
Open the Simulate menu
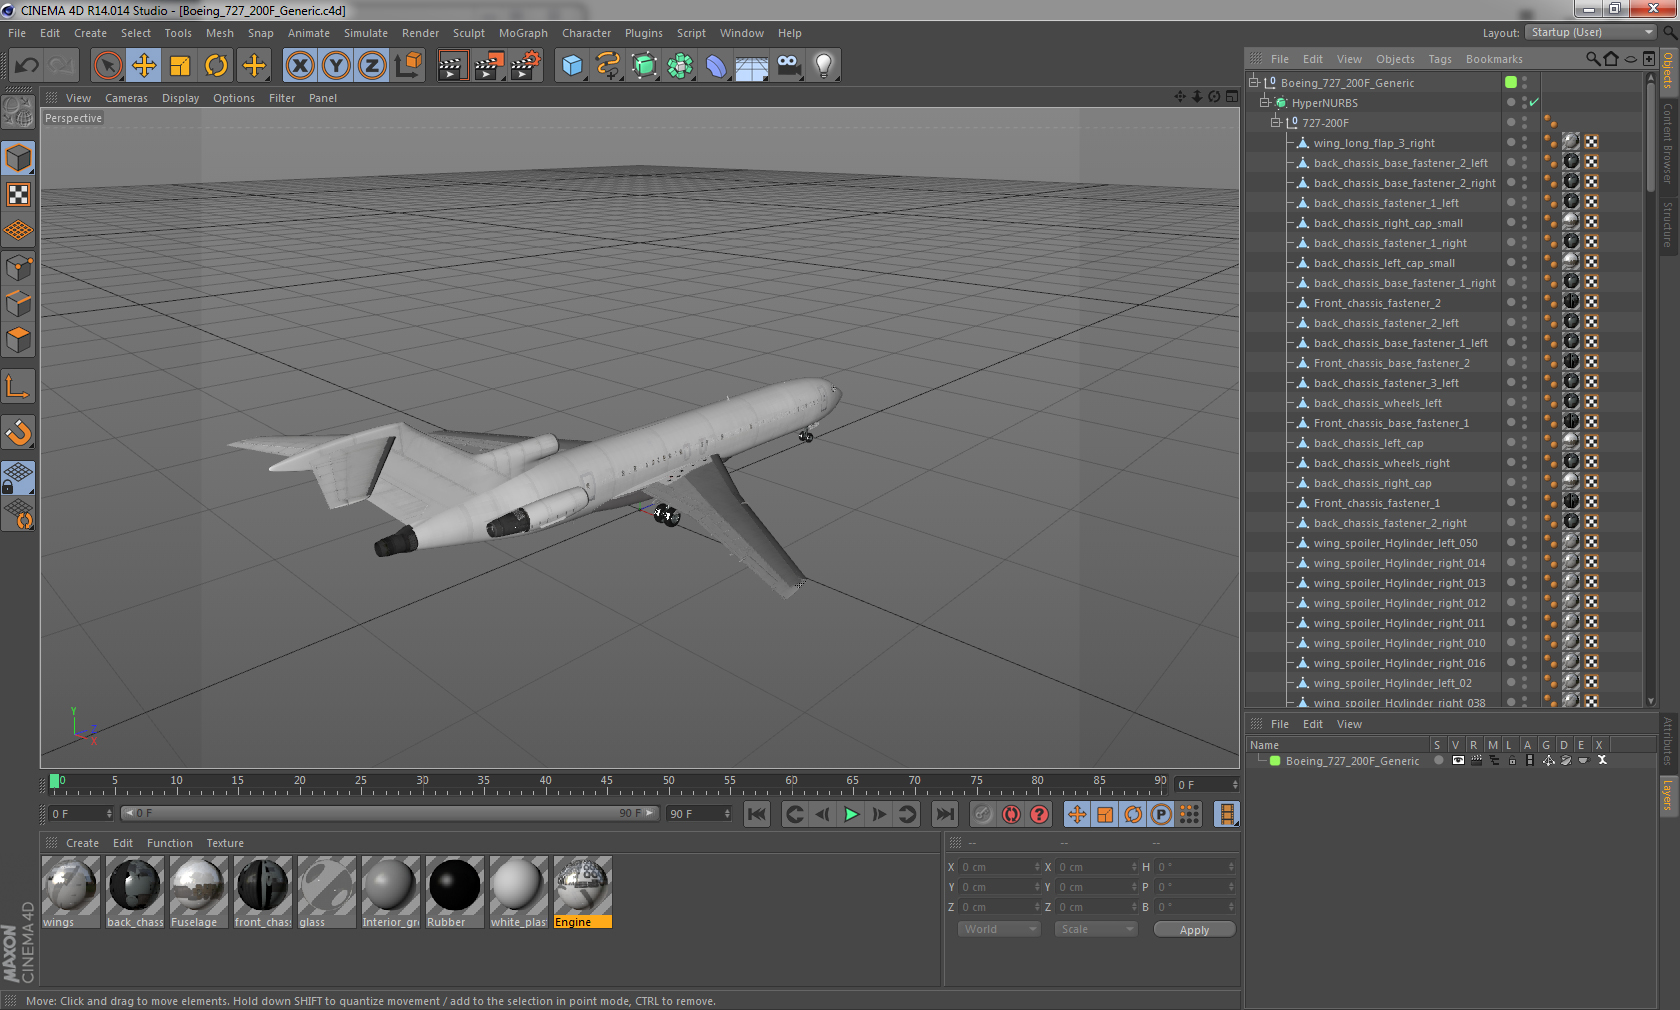[x=366, y=33]
